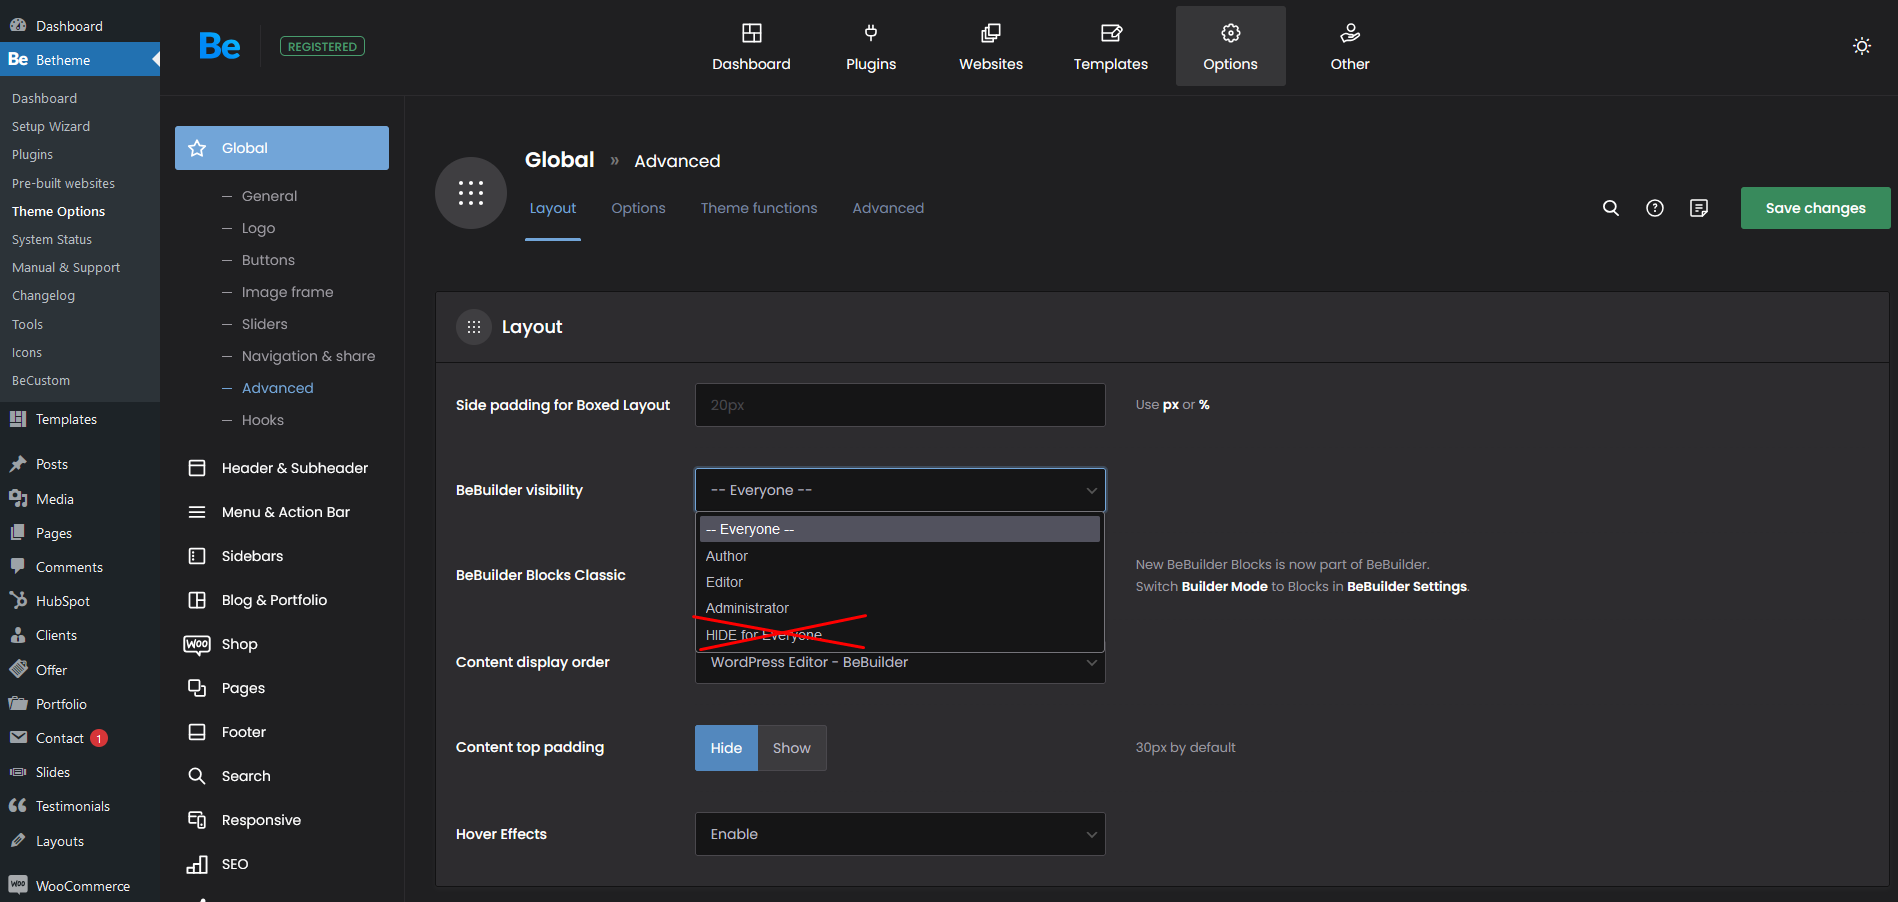Open System Status link

[x=52, y=240]
